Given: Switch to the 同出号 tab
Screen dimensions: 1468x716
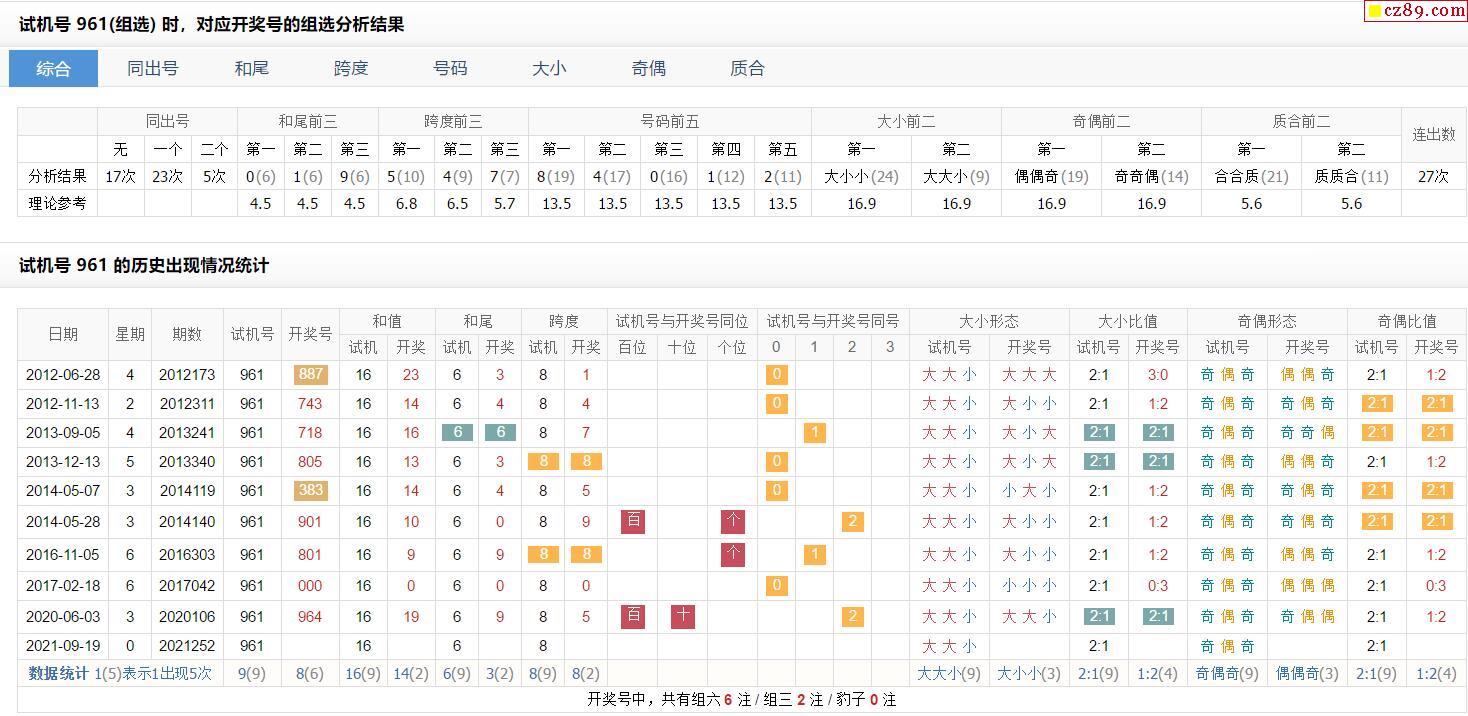Looking at the screenshot, I should pyautogui.click(x=153, y=68).
